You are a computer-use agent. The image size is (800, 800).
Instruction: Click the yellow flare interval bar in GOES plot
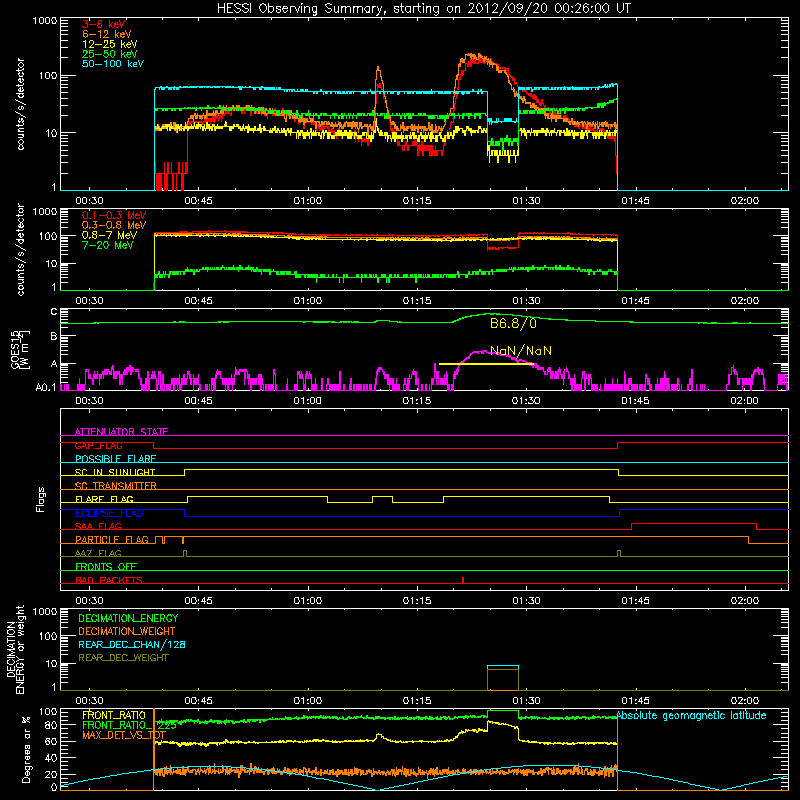[486, 364]
